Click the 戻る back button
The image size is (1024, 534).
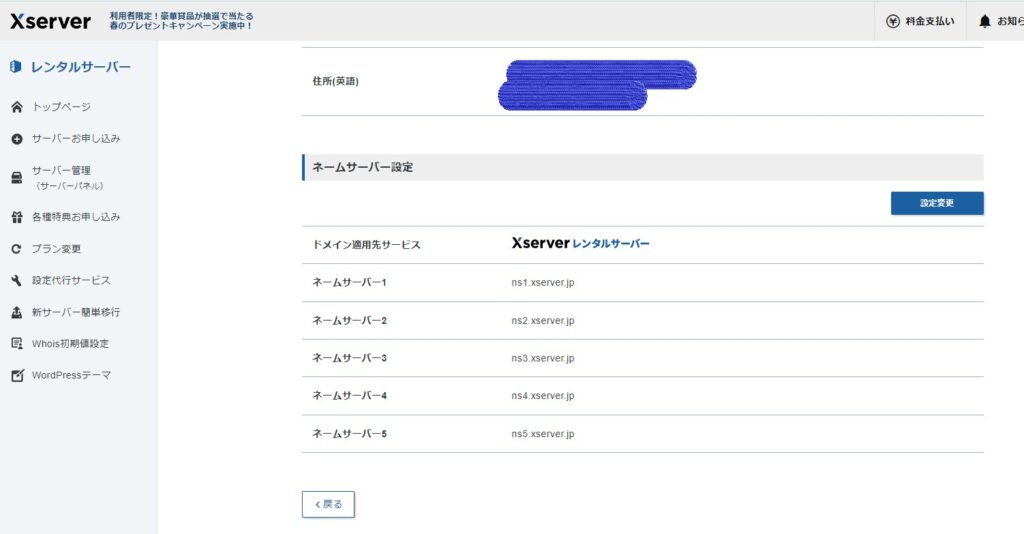[x=328, y=504]
